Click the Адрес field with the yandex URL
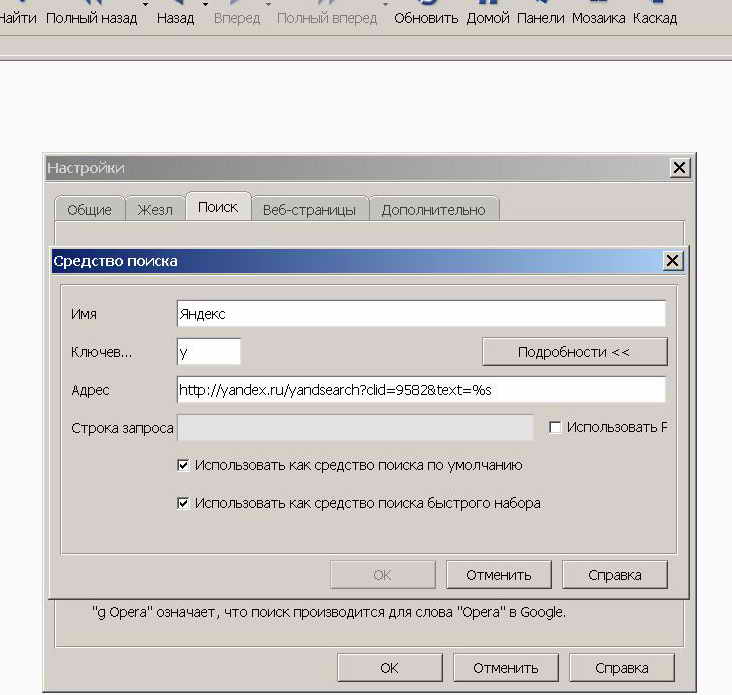732x695 pixels. pos(420,389)
